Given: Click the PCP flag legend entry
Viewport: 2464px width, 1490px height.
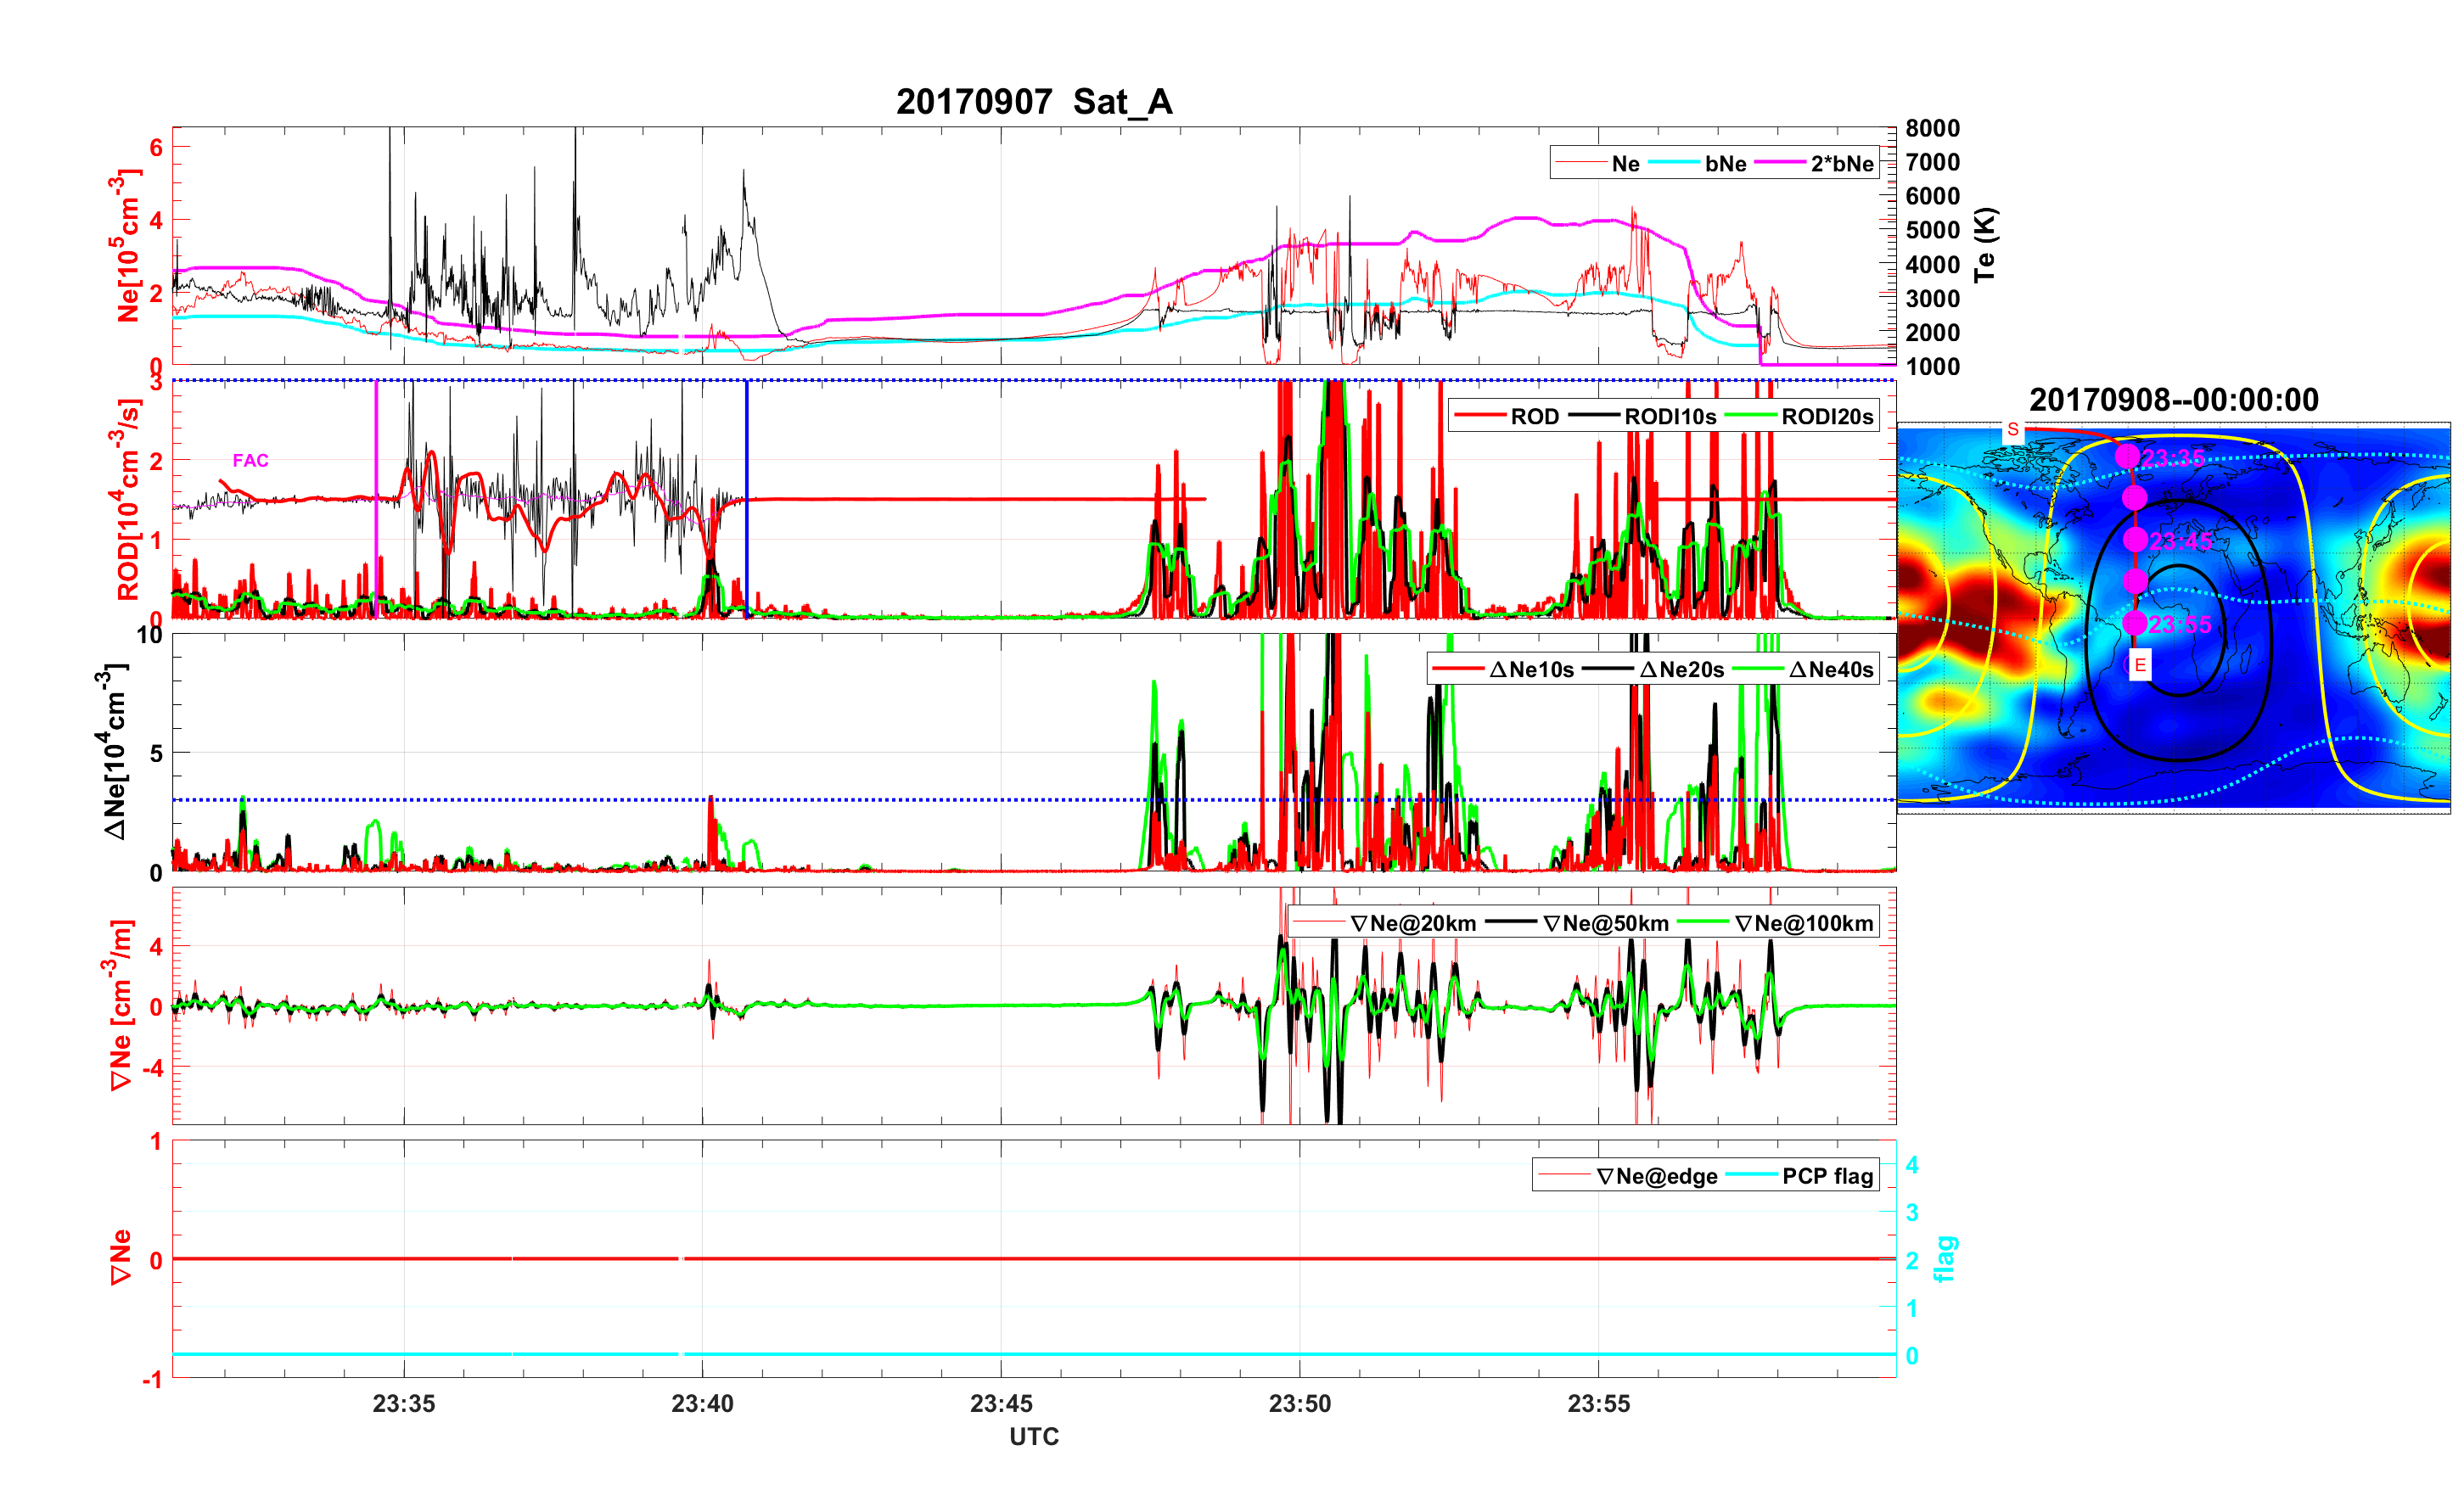Looking at the screenshot, I should coord(1827,1176).
